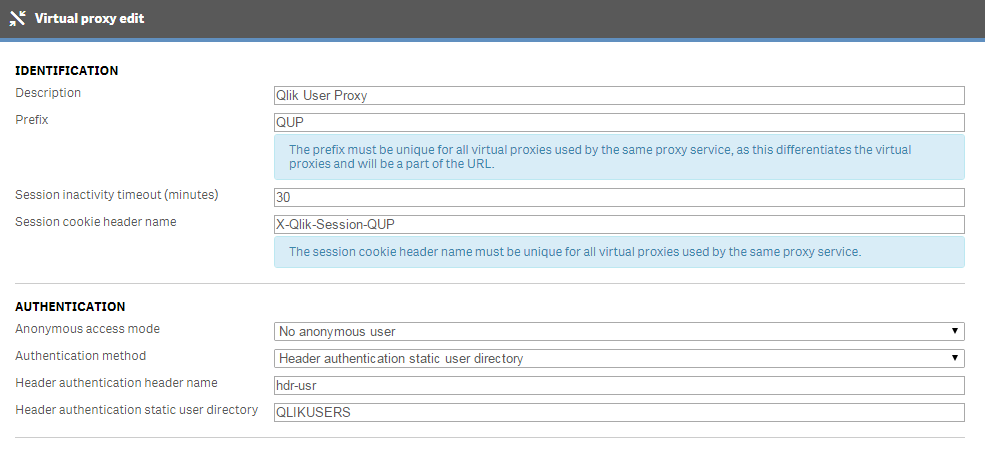Click the Header authentication header name label
This screenshot has height=449, width=985.
(116, 382)
